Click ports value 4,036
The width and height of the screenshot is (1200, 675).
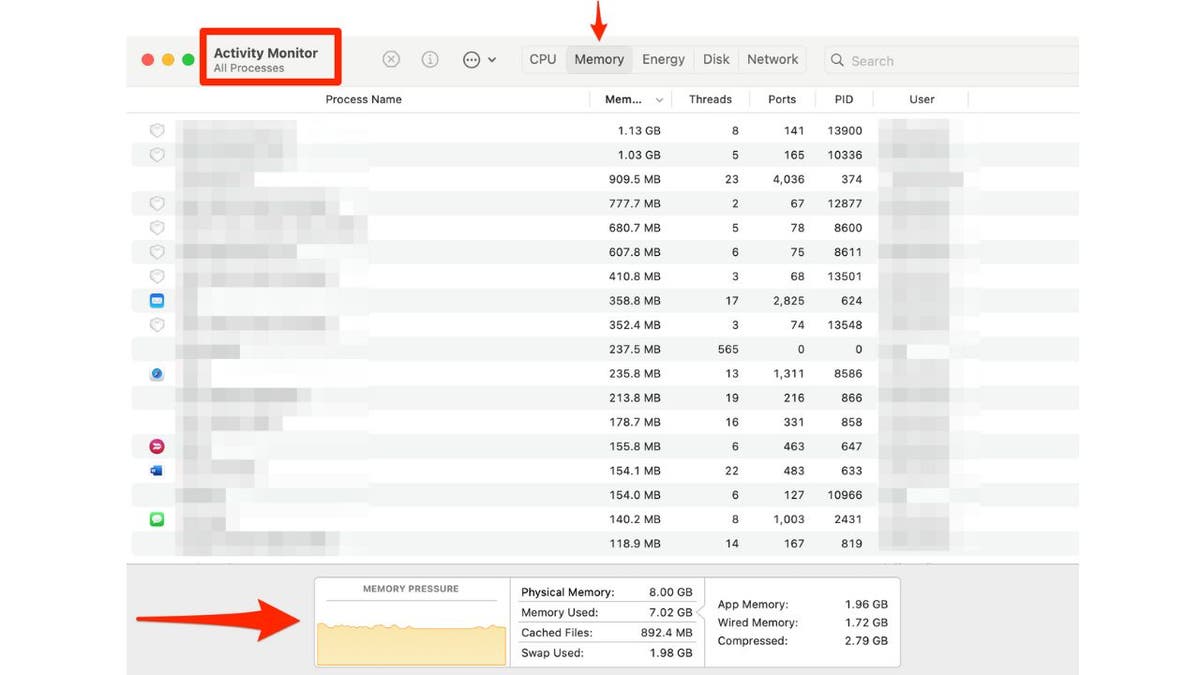coord(788,180)
